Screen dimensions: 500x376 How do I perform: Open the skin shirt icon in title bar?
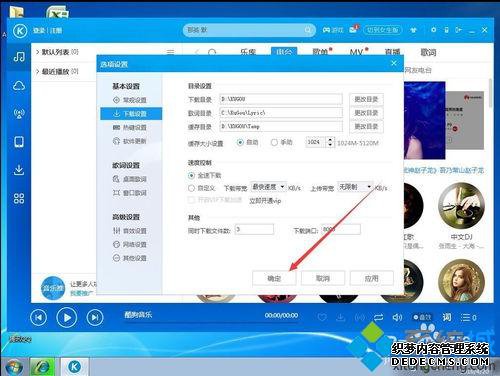coord(414,30)
